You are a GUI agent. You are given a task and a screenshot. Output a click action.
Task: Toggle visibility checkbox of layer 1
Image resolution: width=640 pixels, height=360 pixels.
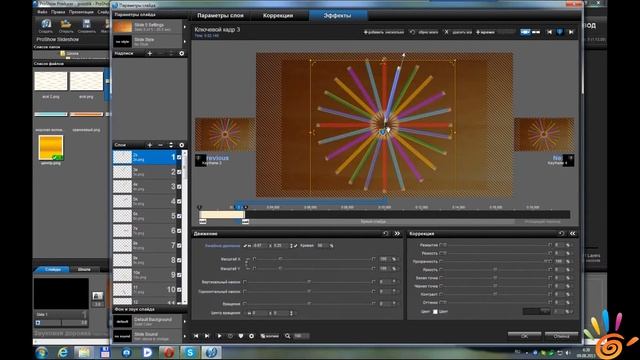tap(179, 157)
